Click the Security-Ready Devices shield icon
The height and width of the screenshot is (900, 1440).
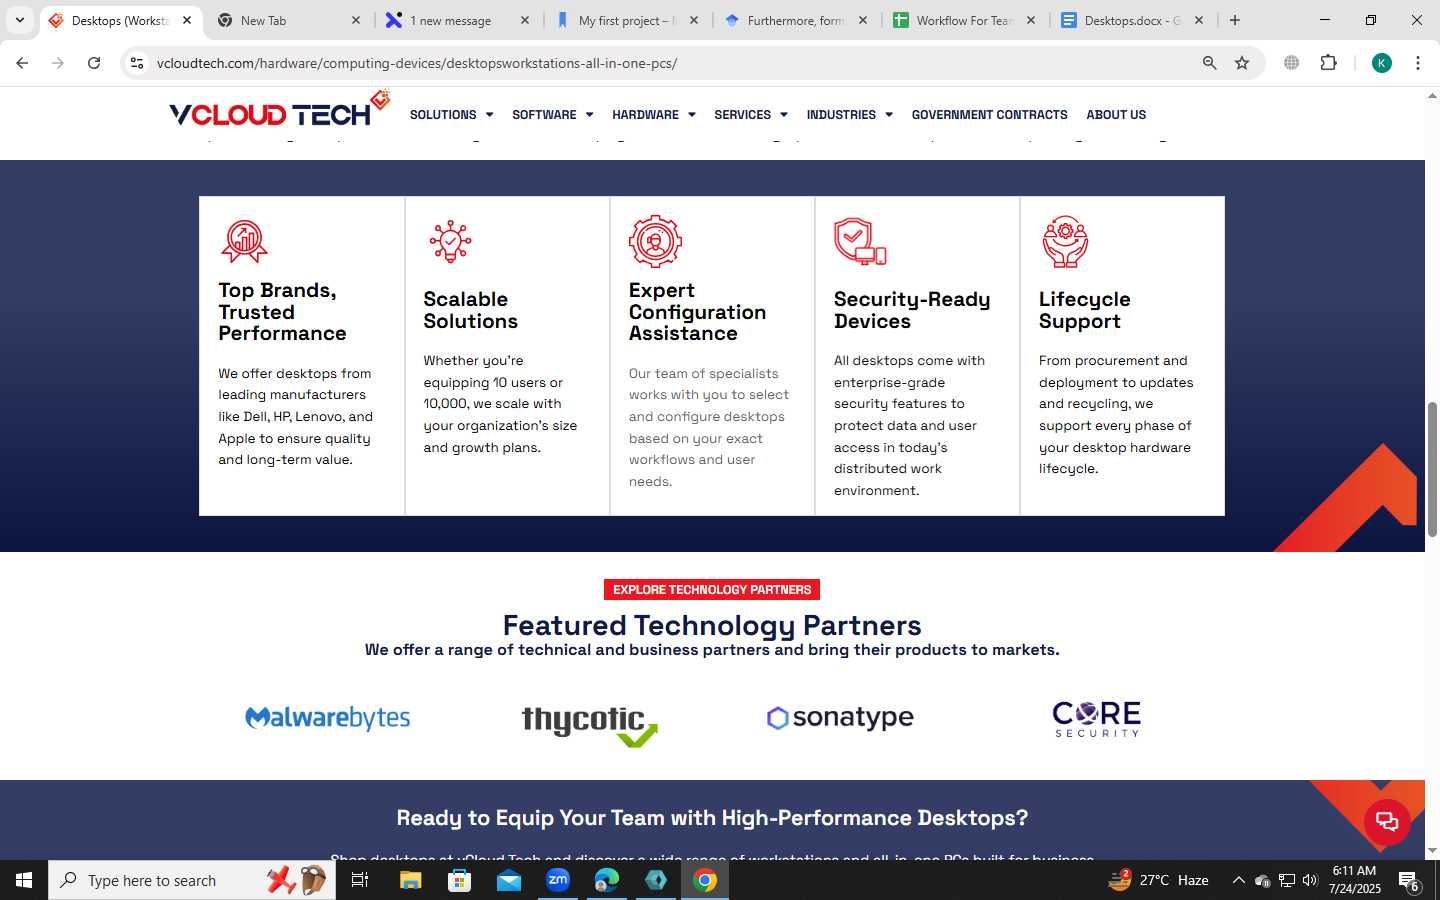coord(860,241)
